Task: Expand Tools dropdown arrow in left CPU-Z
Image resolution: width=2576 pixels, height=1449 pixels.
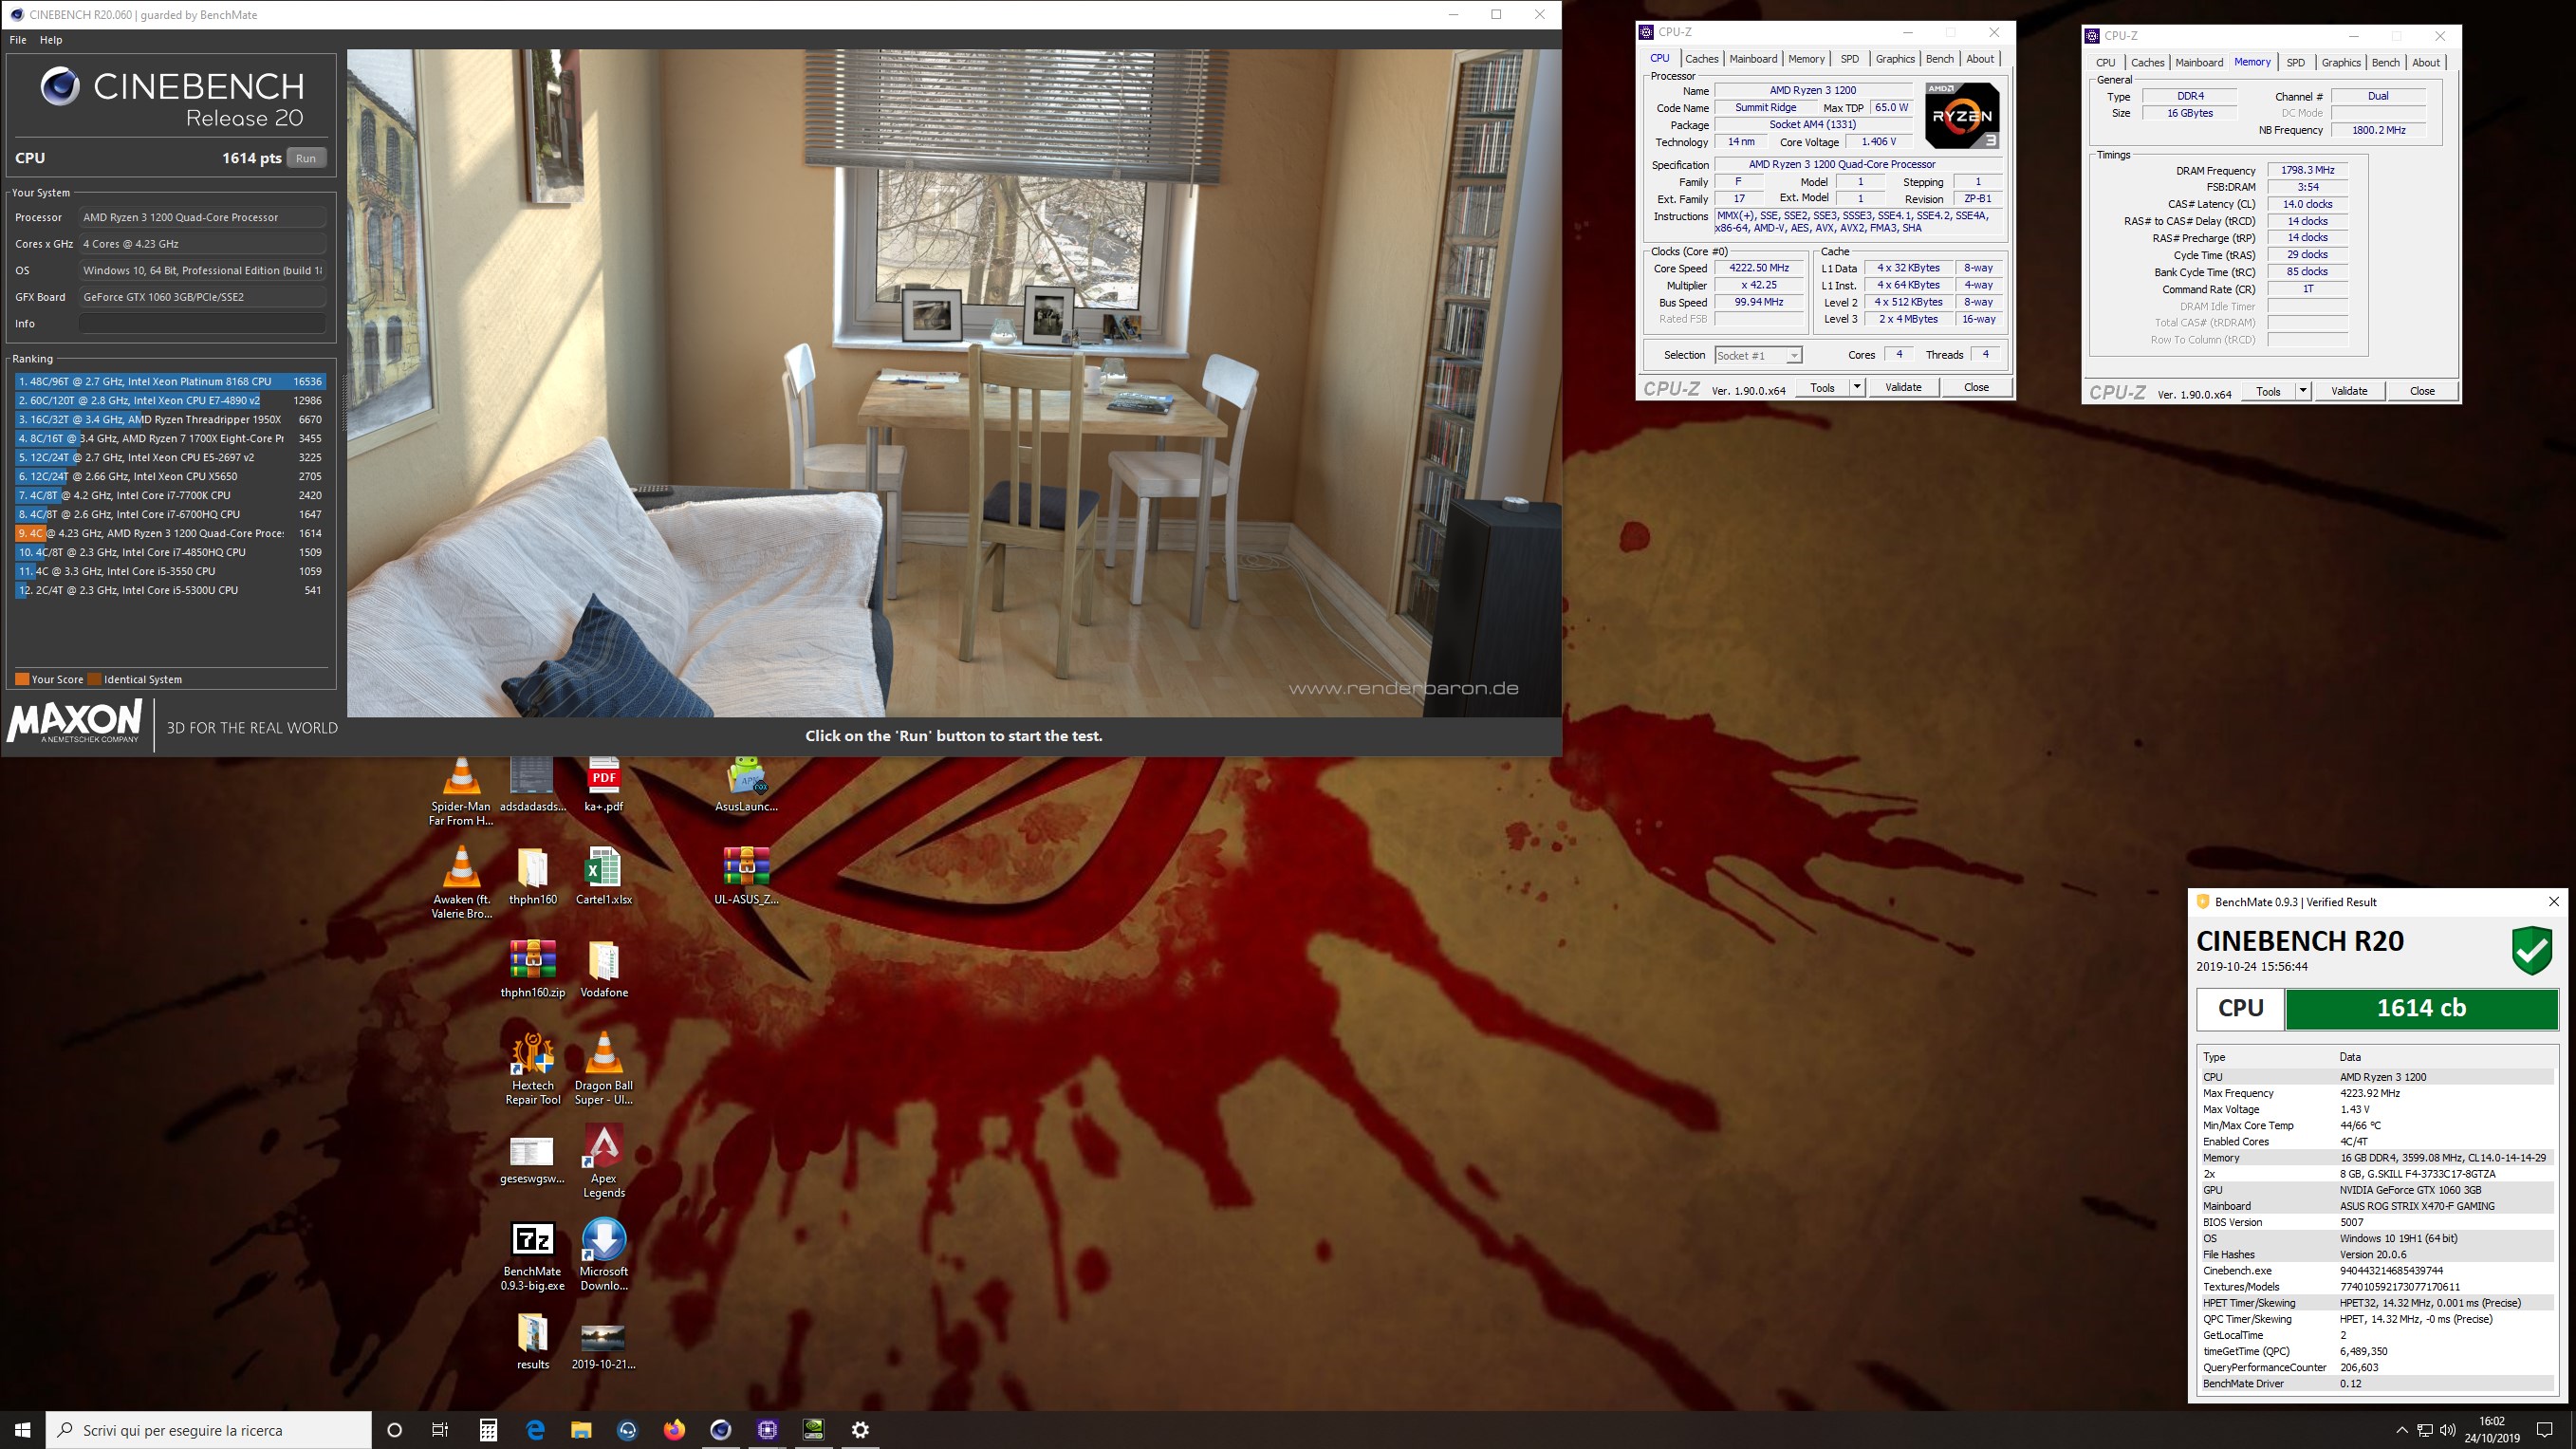Action: (x=1857, y=387)
